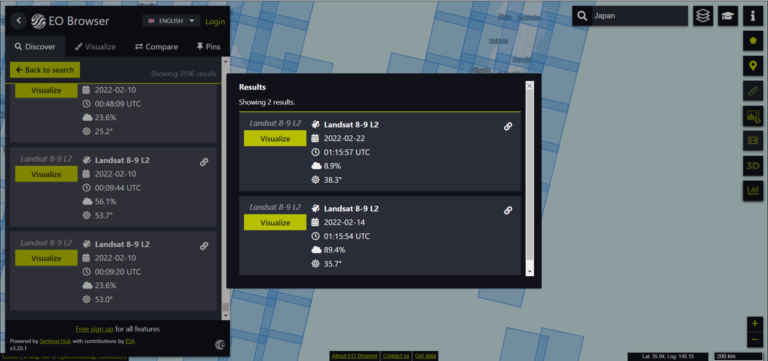
Task: Open the ENGLISH language dropdown
Action: [x=171, y=21]
